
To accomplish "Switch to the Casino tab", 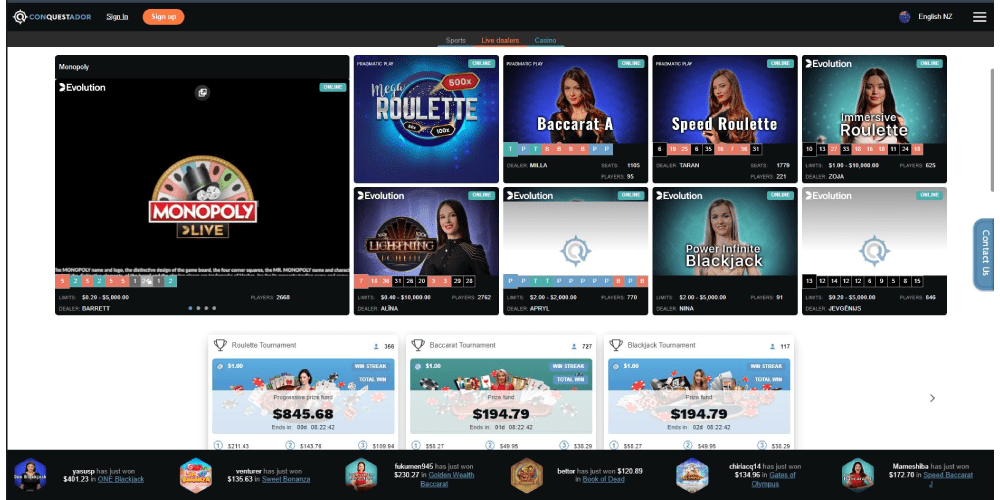I will pos(545,40).
